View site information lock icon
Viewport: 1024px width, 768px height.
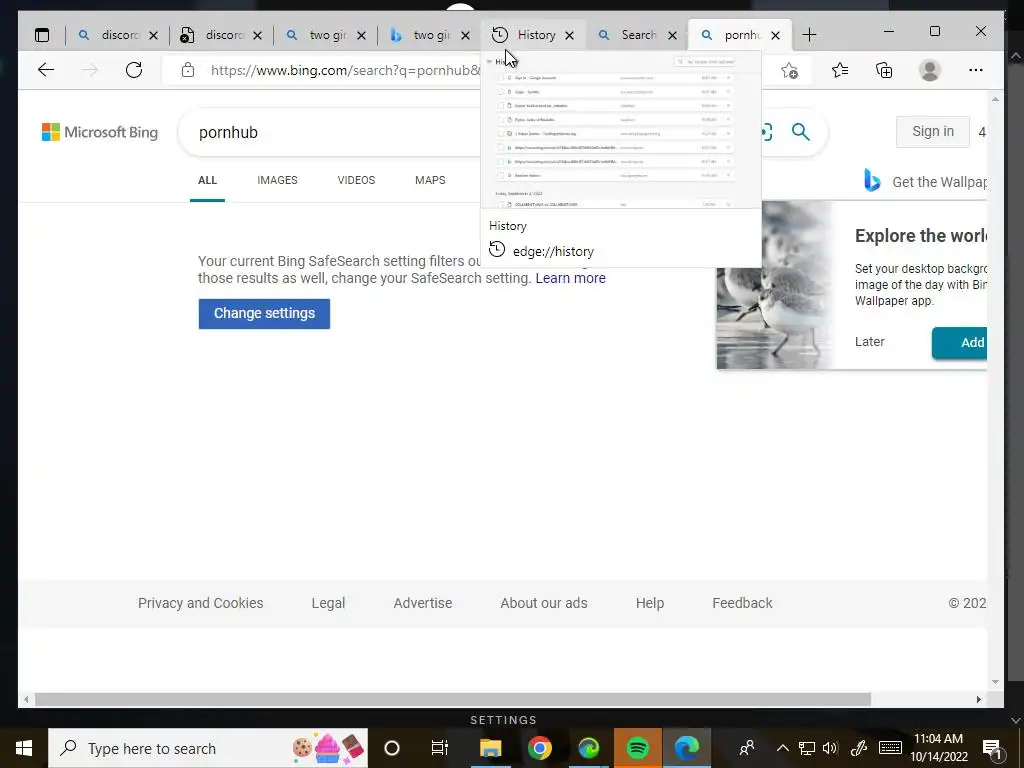tap(188, 70)
